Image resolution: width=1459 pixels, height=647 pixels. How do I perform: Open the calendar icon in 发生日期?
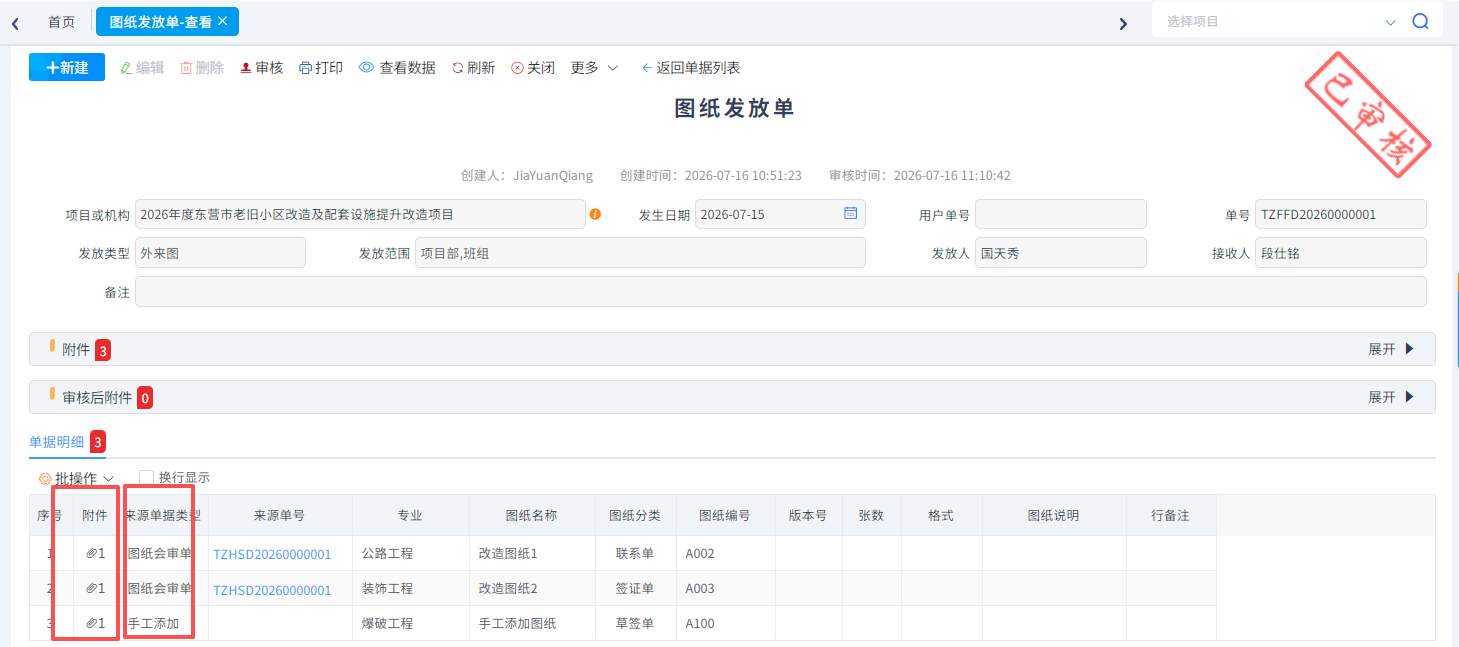[x=851, y=213]
